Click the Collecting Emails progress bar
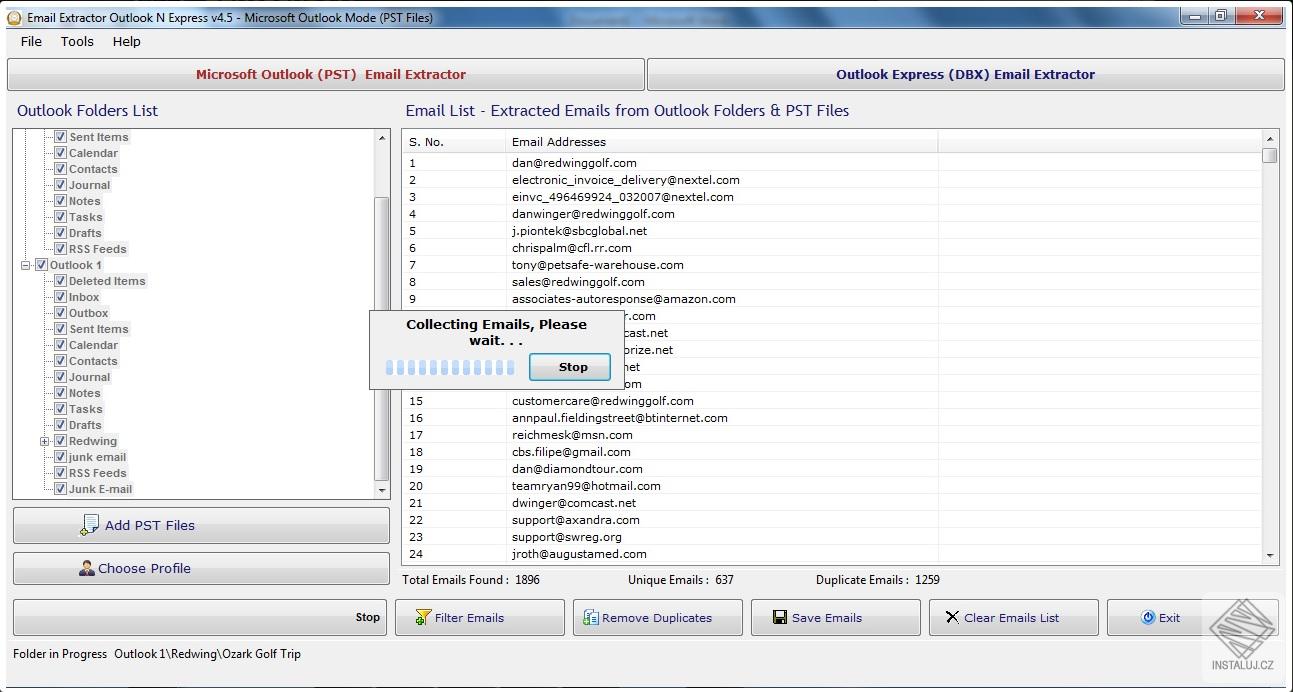Screen dimensions: 1293x692 click(450, 368)
